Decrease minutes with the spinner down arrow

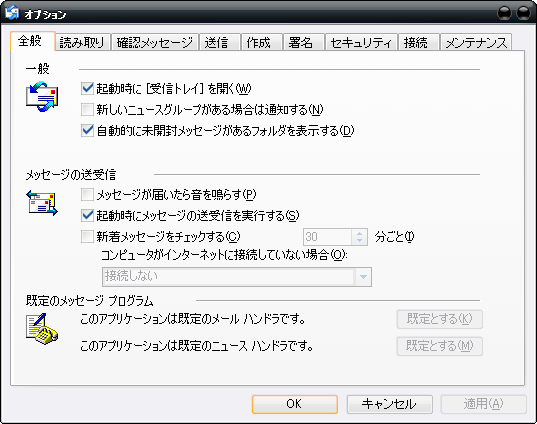tap(359, 241)
